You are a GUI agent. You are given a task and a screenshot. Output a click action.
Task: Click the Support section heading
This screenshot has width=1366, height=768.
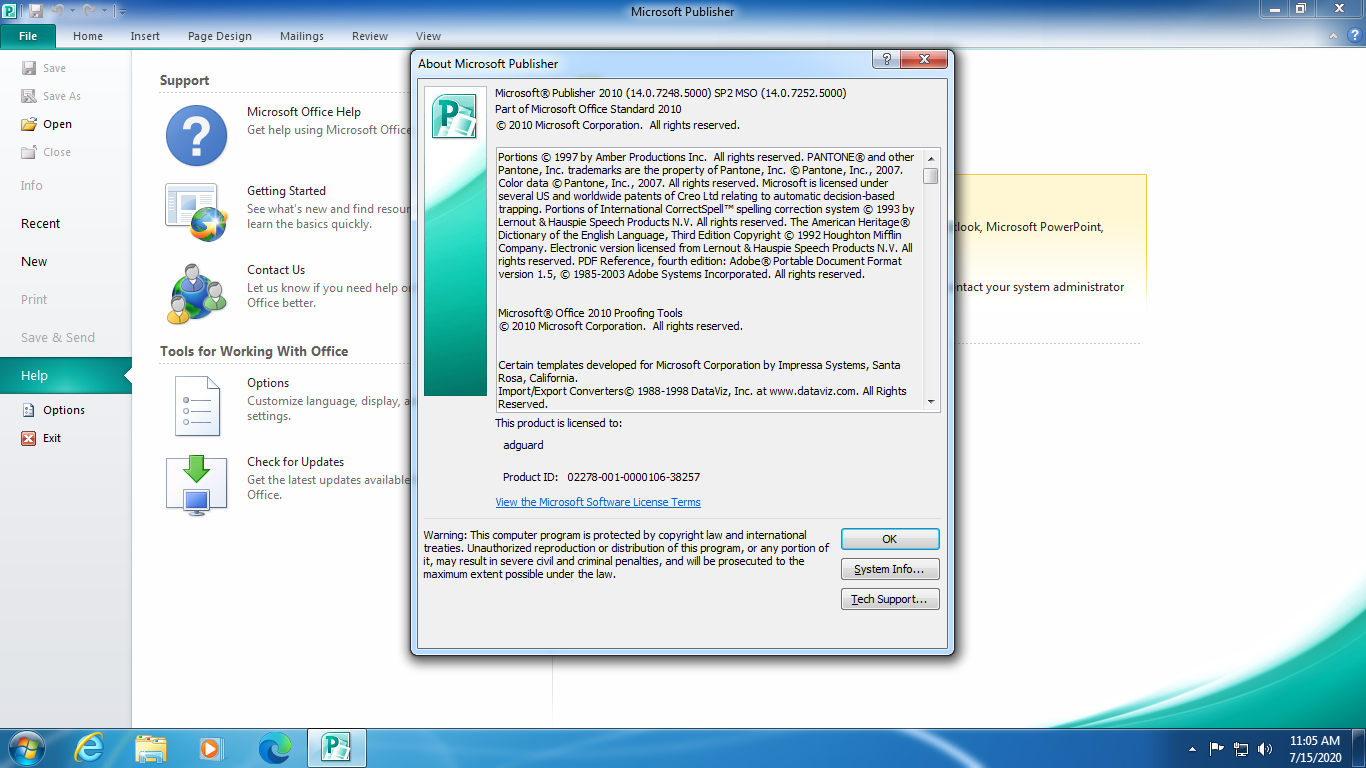click(185, 80)
